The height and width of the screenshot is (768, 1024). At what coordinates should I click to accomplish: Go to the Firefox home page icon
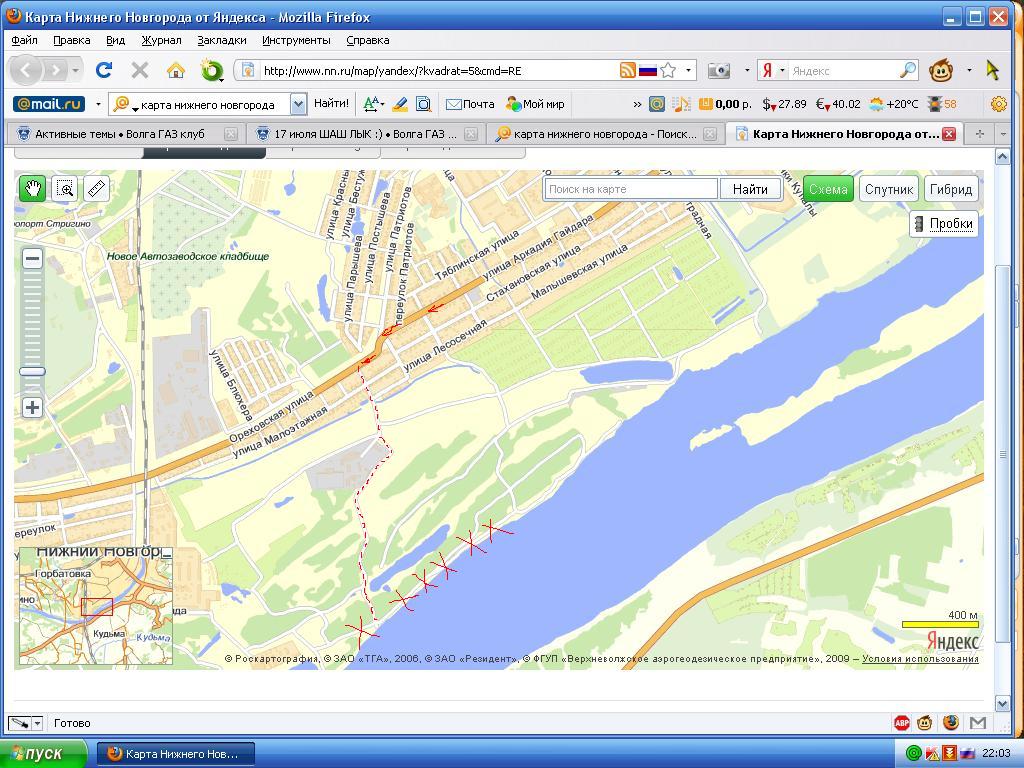(x=176, y=70)
